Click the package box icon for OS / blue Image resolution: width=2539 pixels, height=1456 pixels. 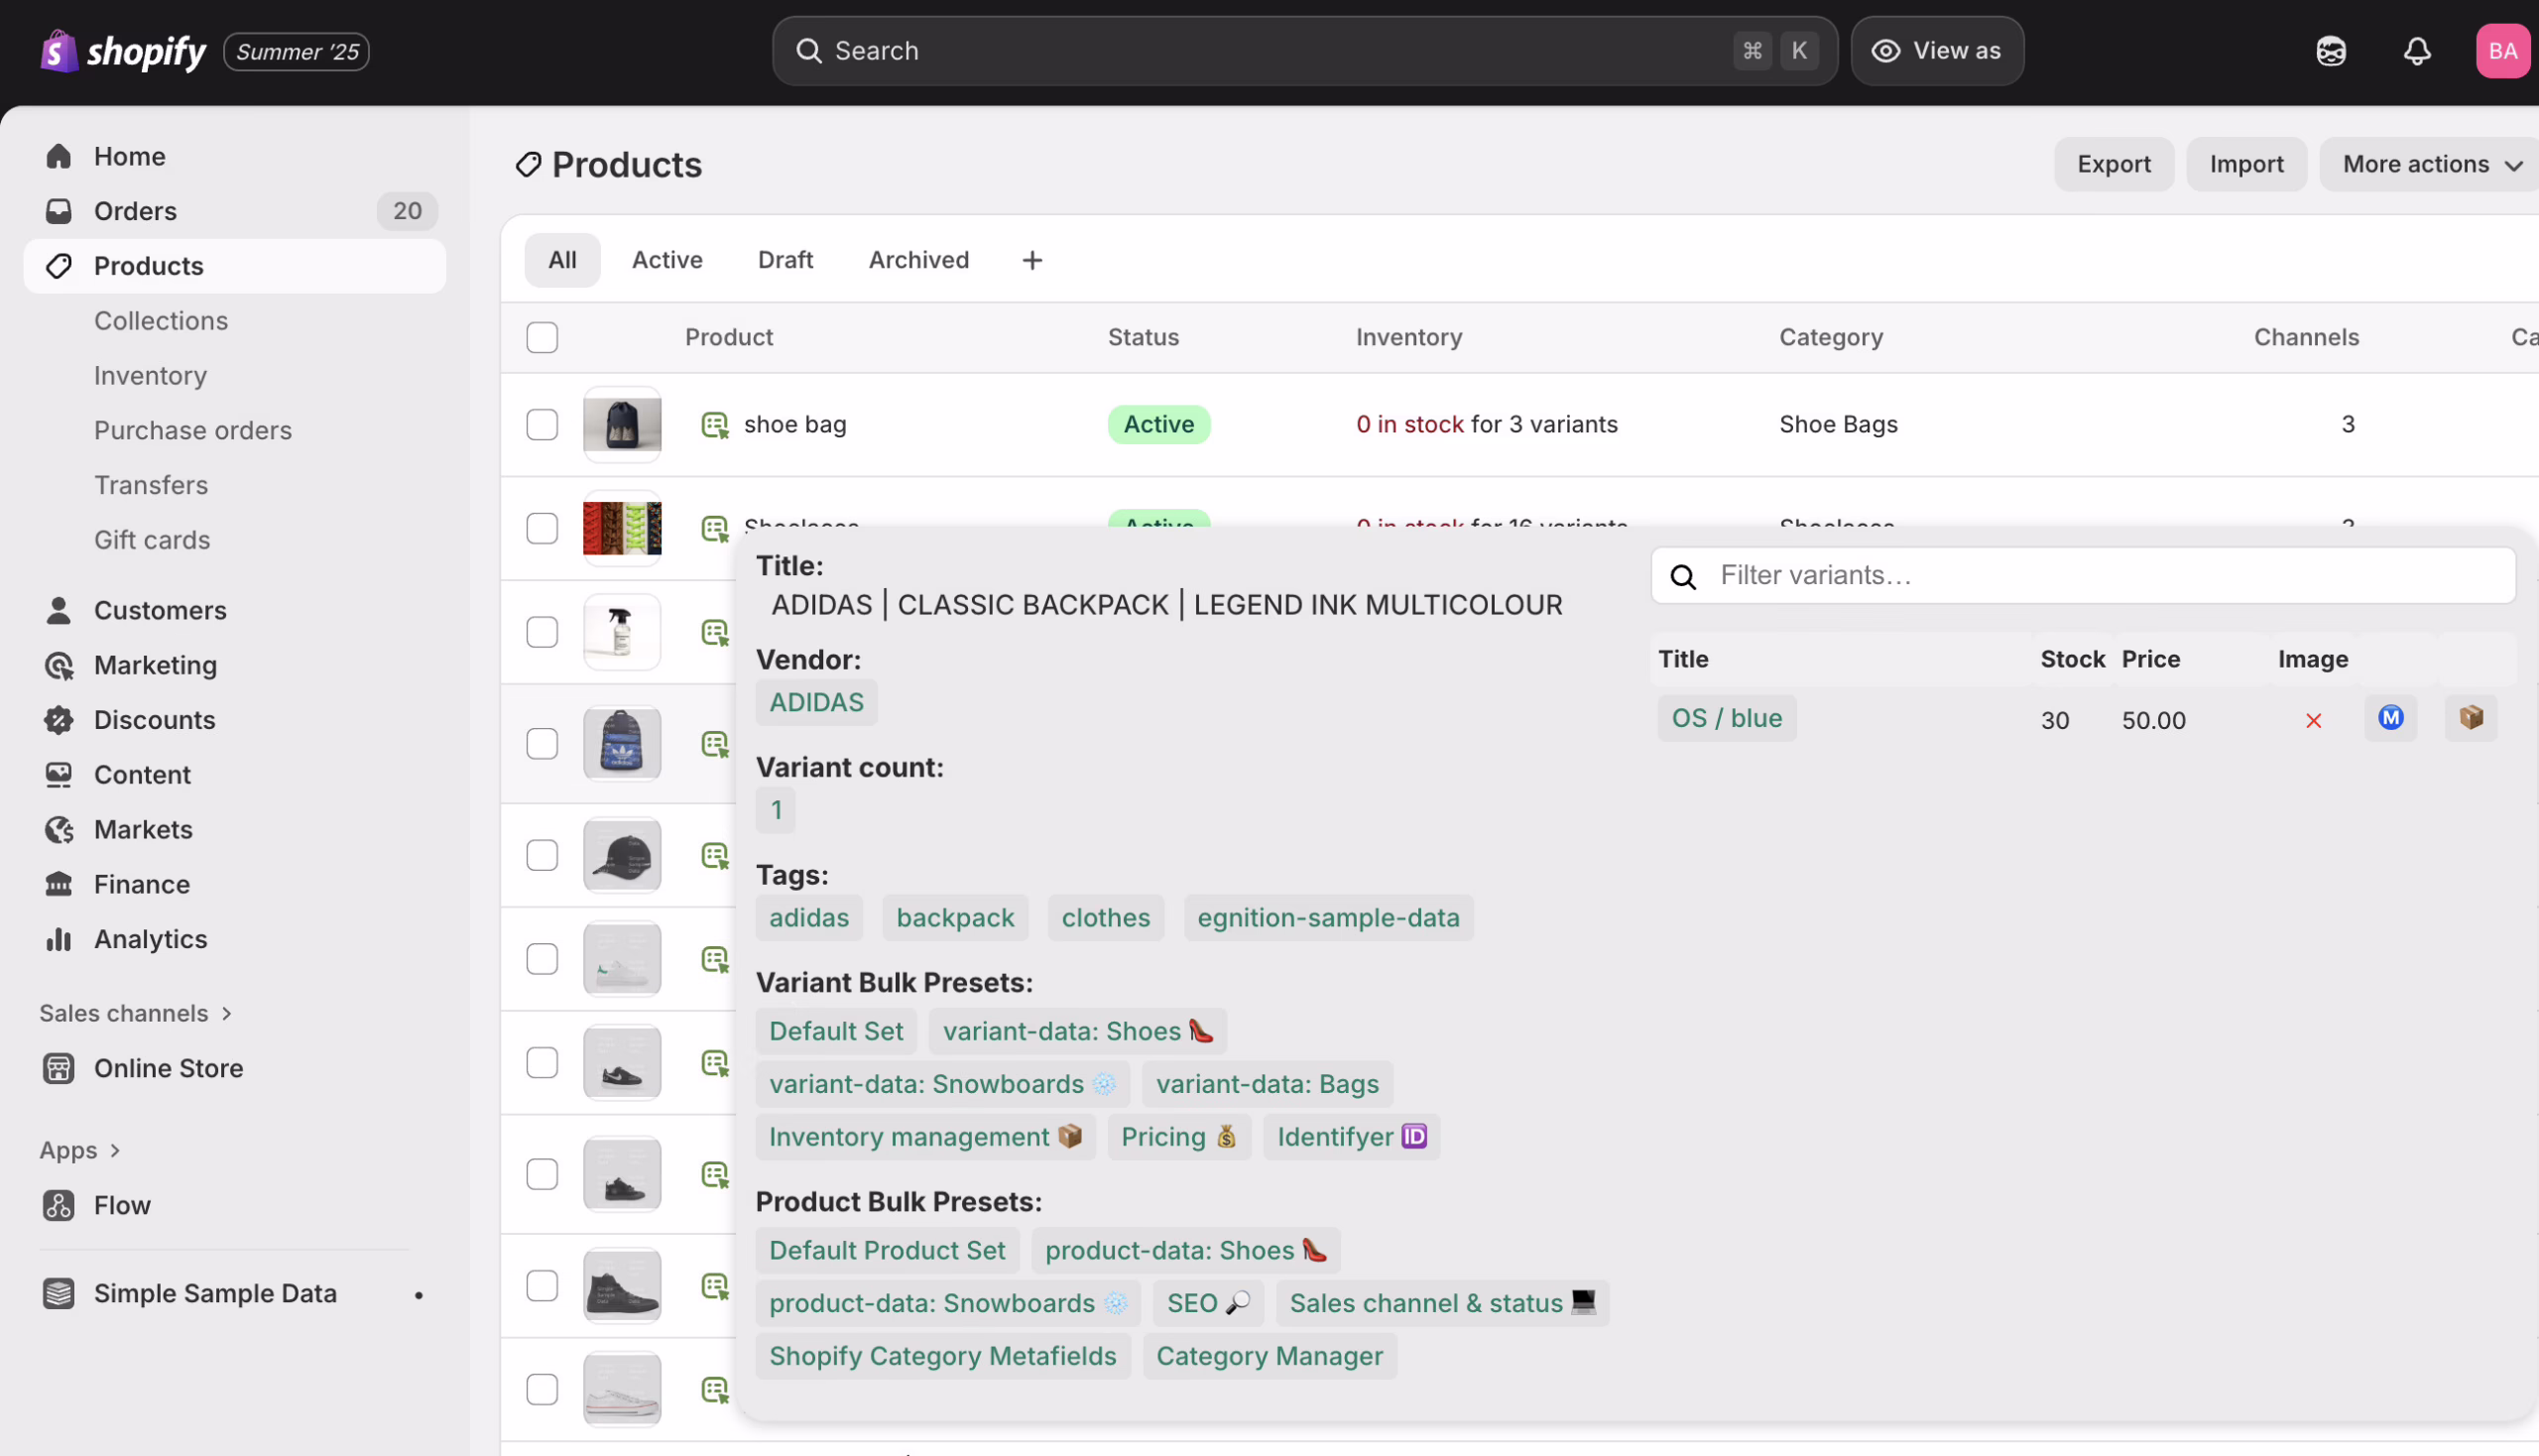click(2471, 718)
